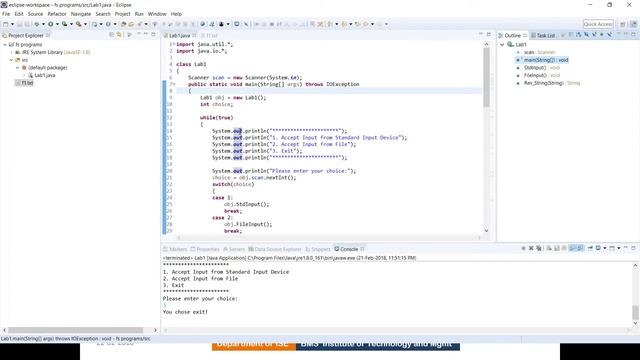Viewport: 640px width, 360px height.
Task: Toggle Show Console When Standard Out Changes
Action: point(572,248)
